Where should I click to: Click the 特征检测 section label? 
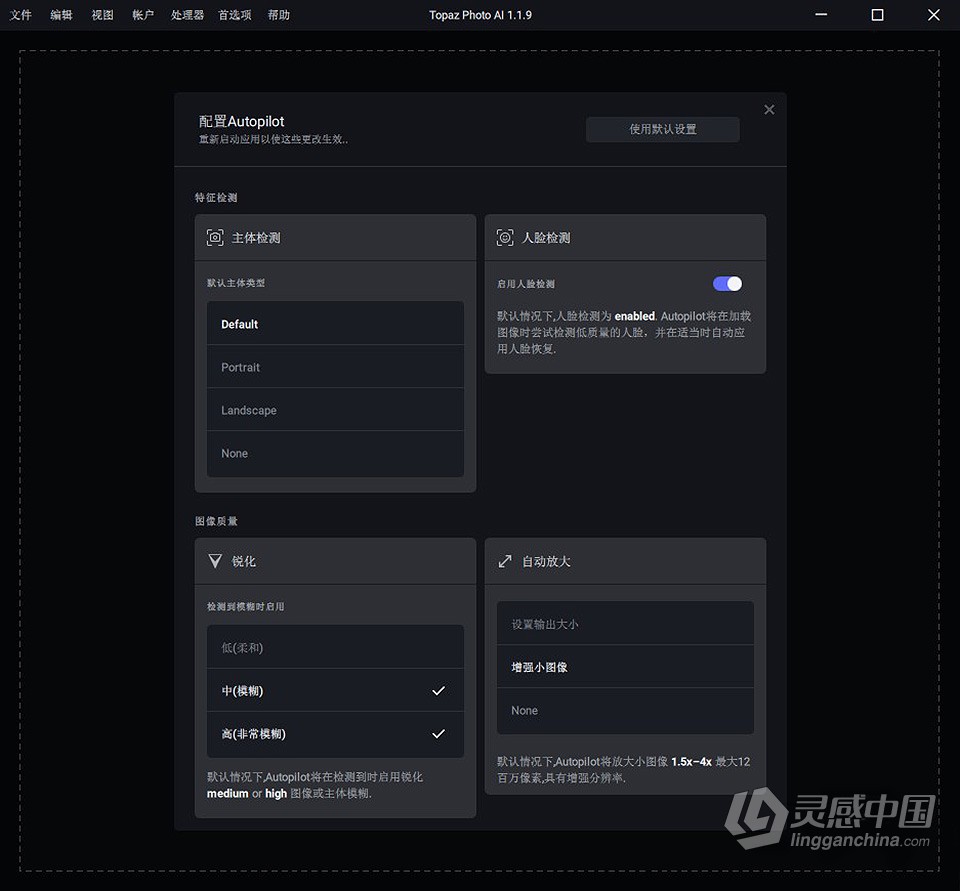coord(216,197)
